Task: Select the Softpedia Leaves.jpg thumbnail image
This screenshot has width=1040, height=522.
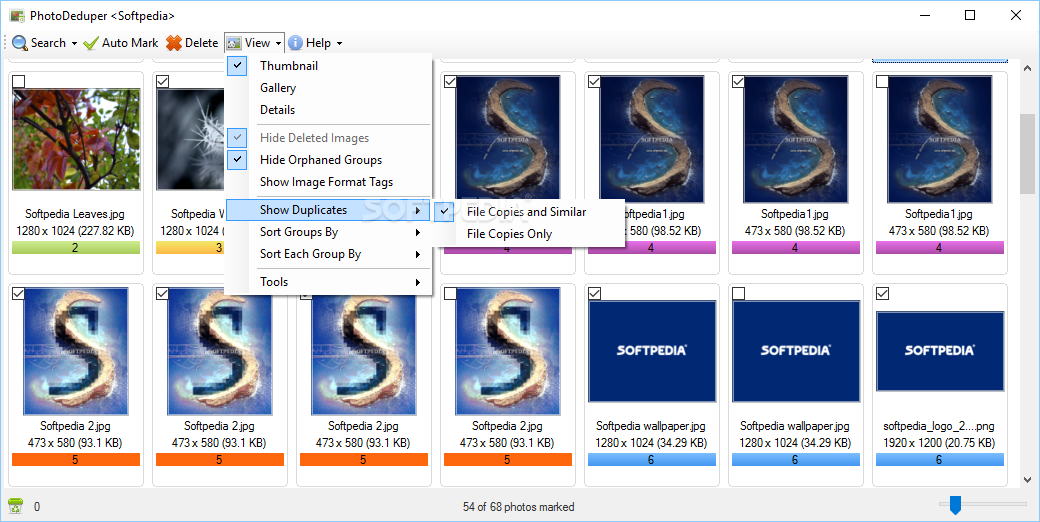Action: point(76,139)
